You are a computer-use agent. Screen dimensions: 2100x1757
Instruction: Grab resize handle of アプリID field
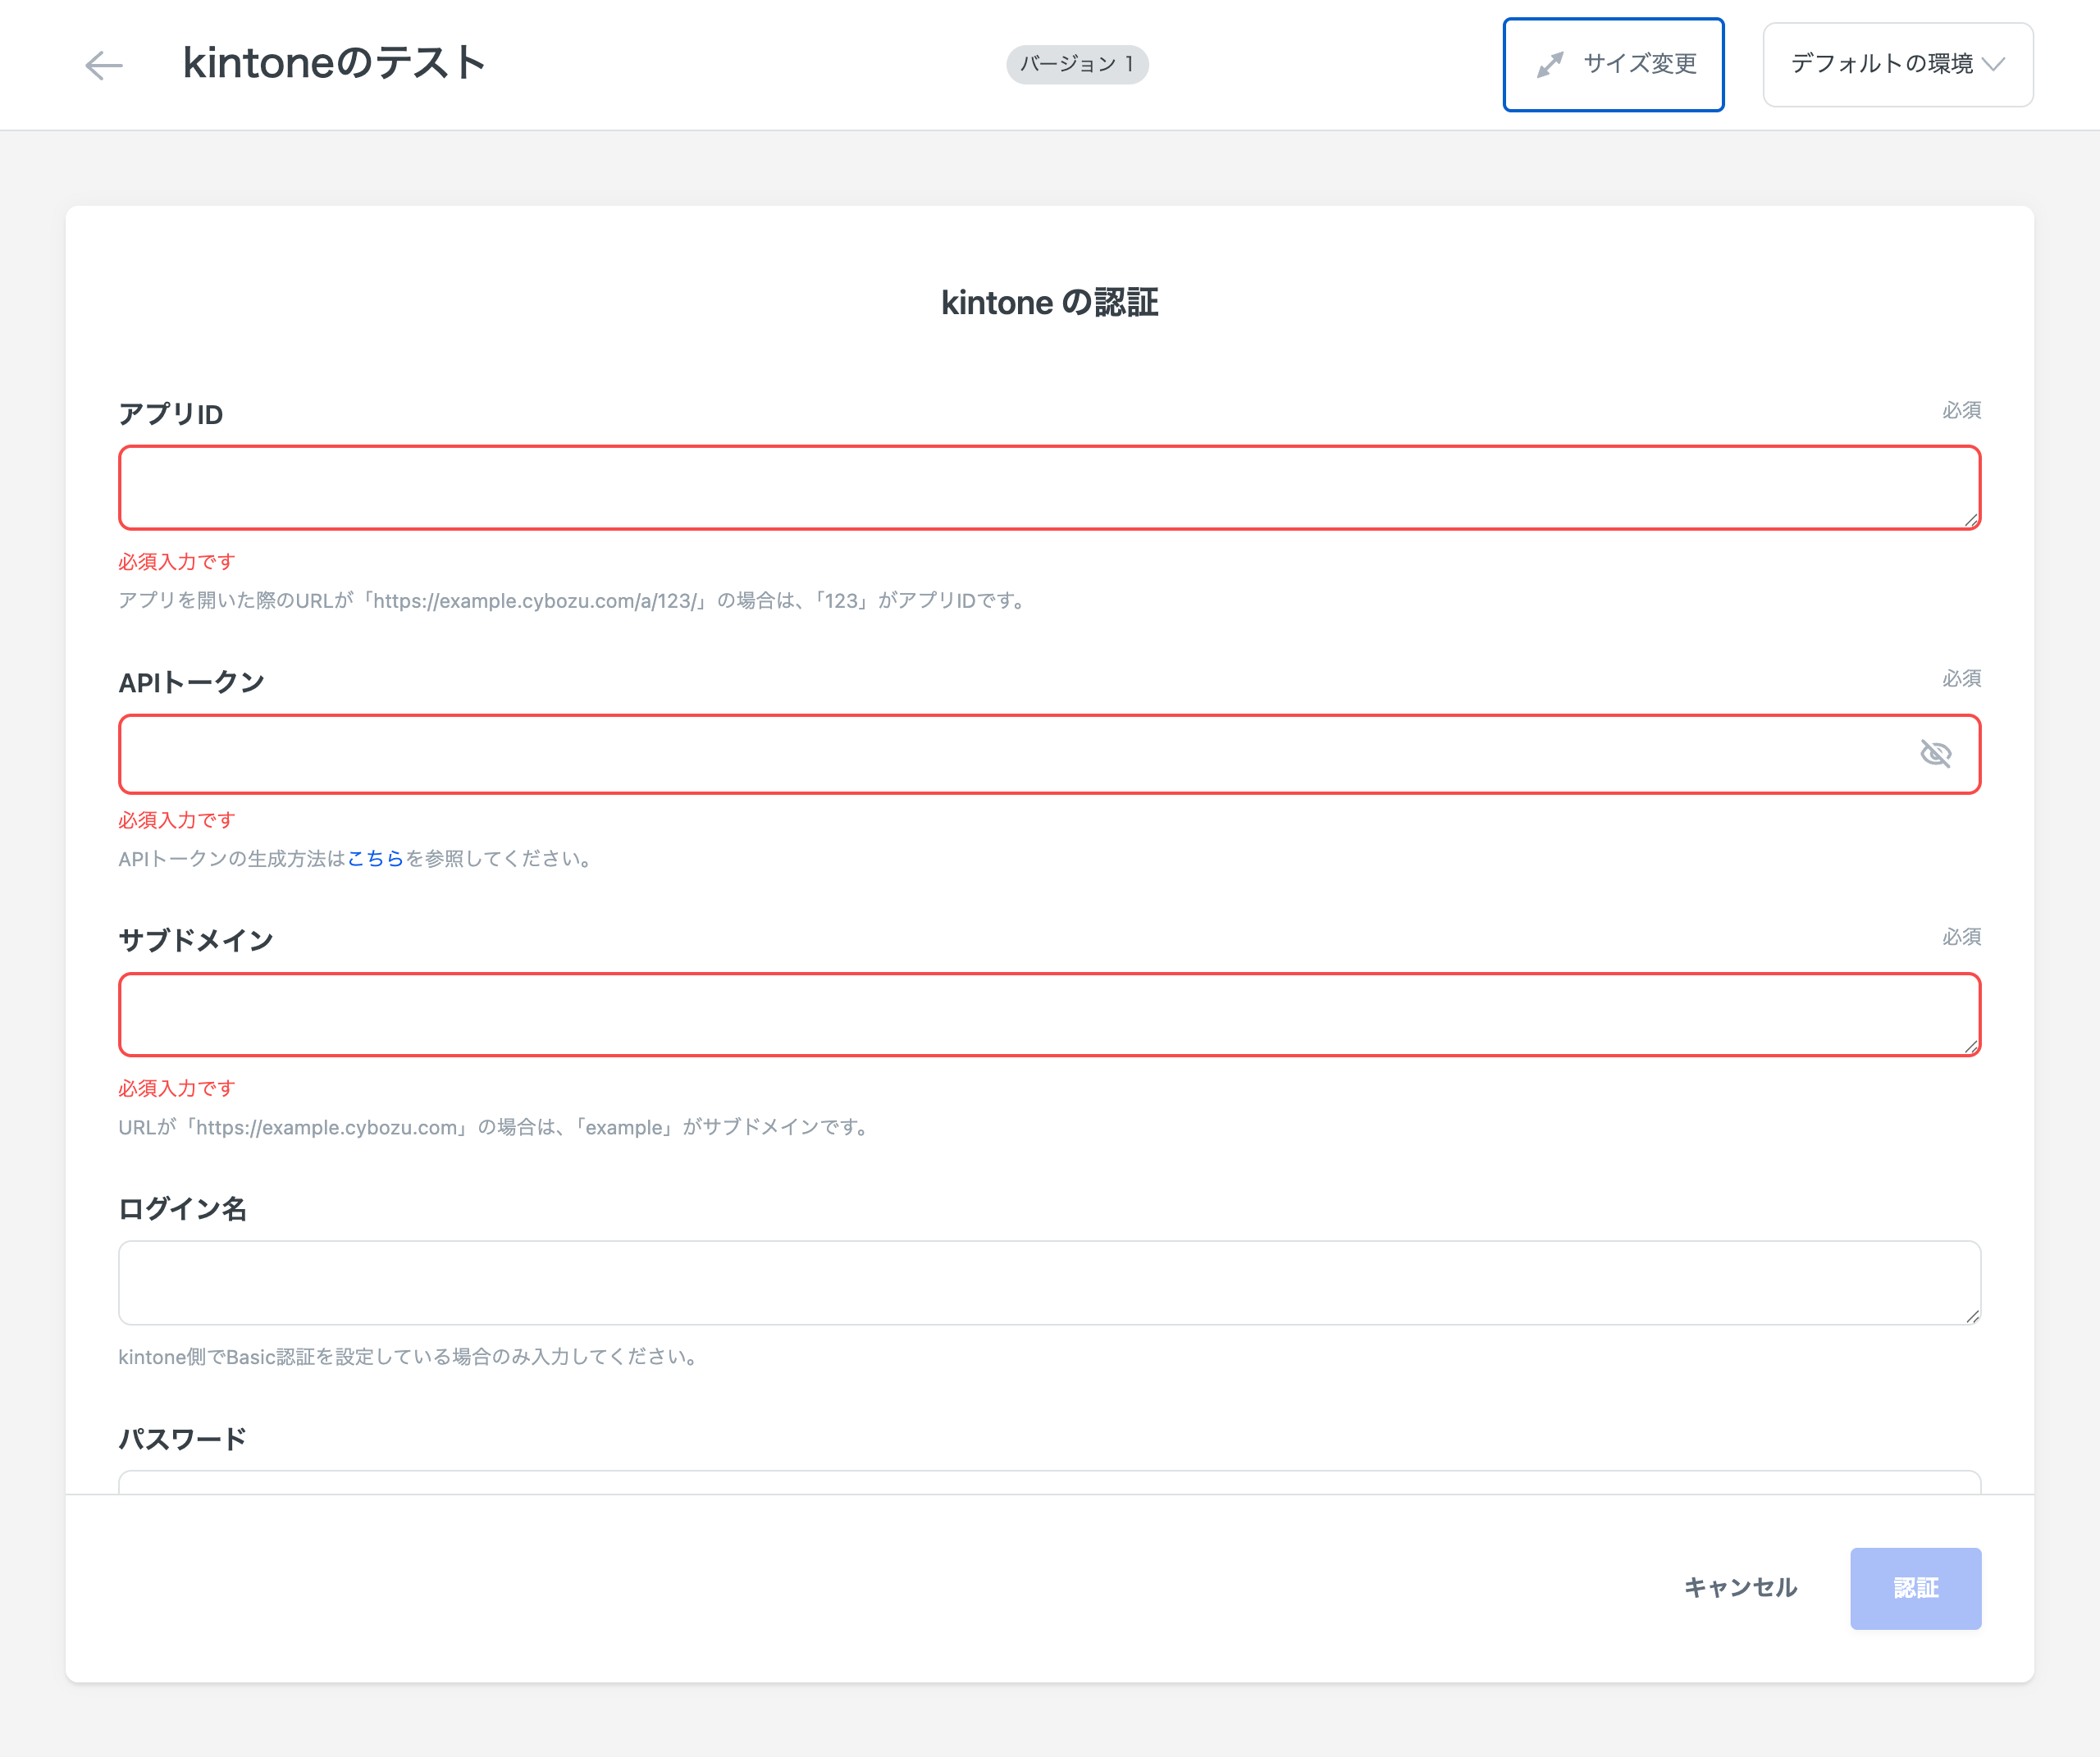(x=1971, y=520)
